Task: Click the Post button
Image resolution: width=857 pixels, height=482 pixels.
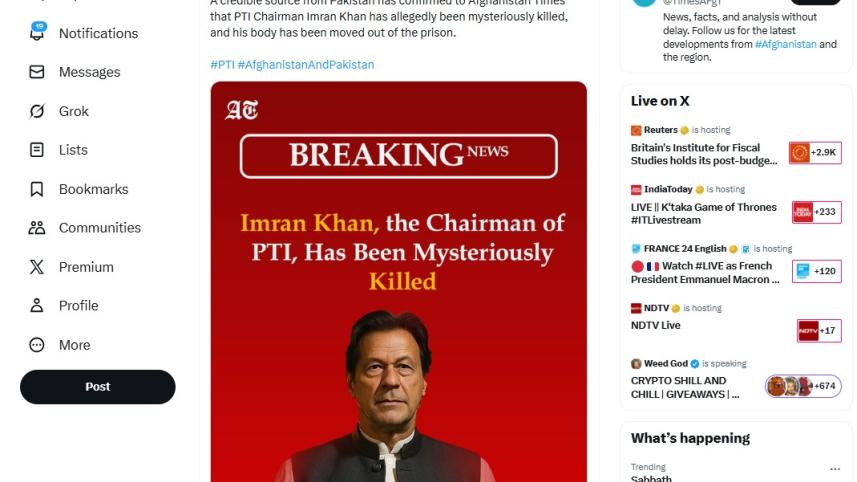Action: point(97,387)
